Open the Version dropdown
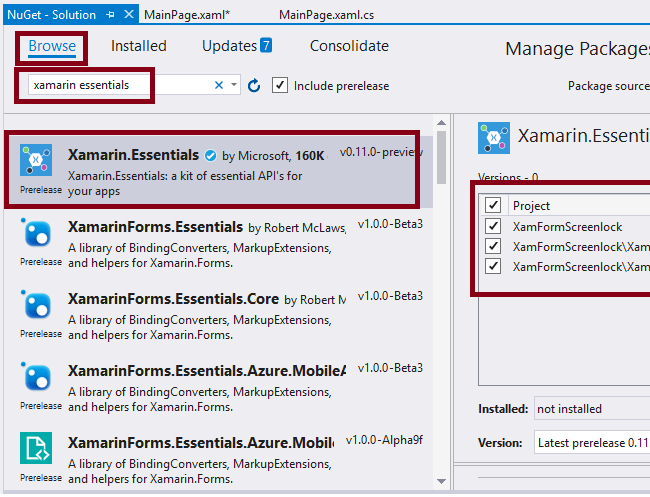This screenshot has width=650, height=497. [590, 442]
